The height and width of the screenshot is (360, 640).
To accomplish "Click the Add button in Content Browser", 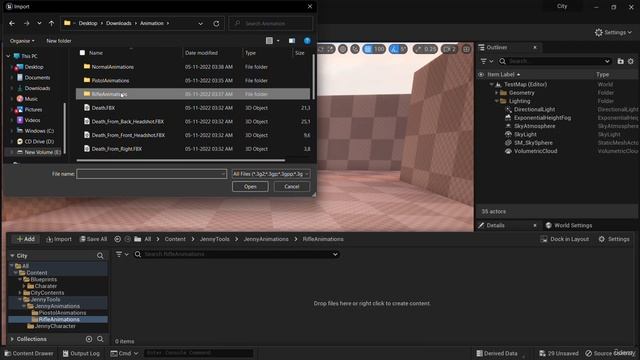I will (x=26, y=239).
